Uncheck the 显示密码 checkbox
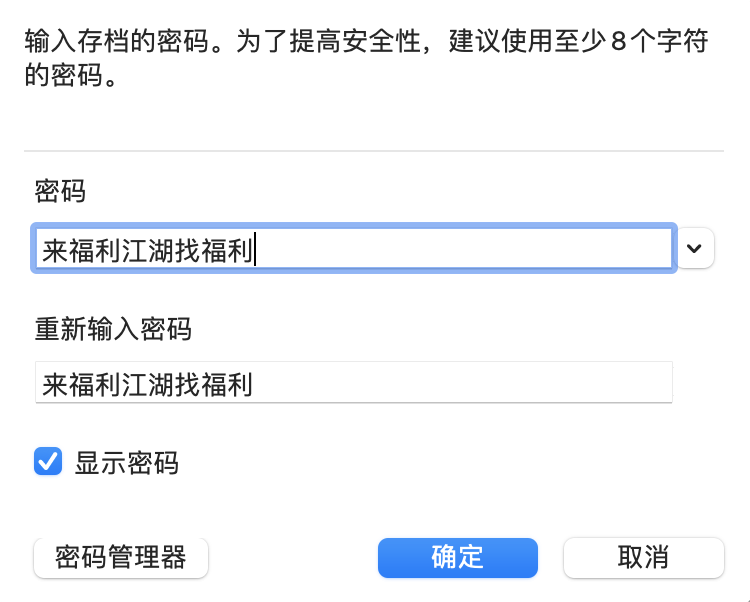This screenshot has height=602, width=750. click(x=48, y=462)
